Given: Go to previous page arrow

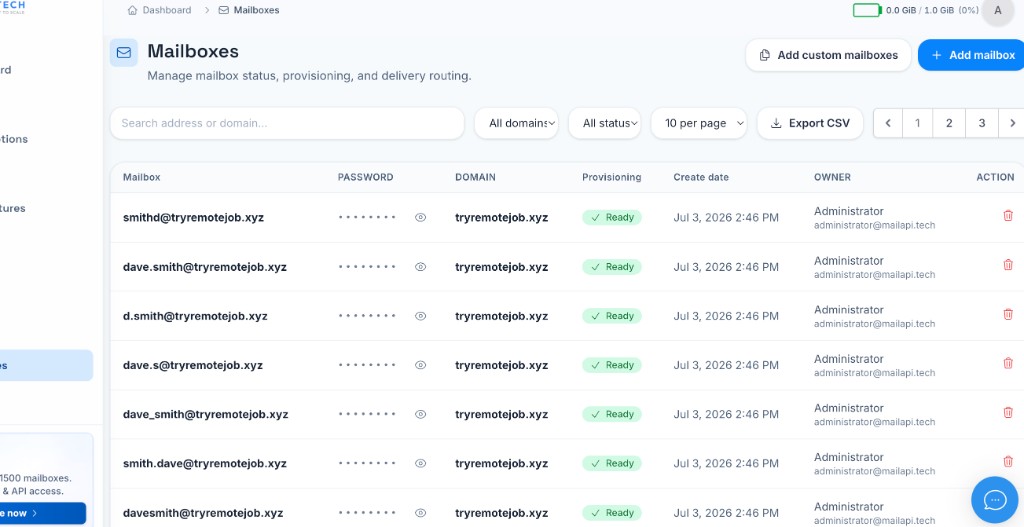Looking at the screenshot, I should (x=888, y=123).
